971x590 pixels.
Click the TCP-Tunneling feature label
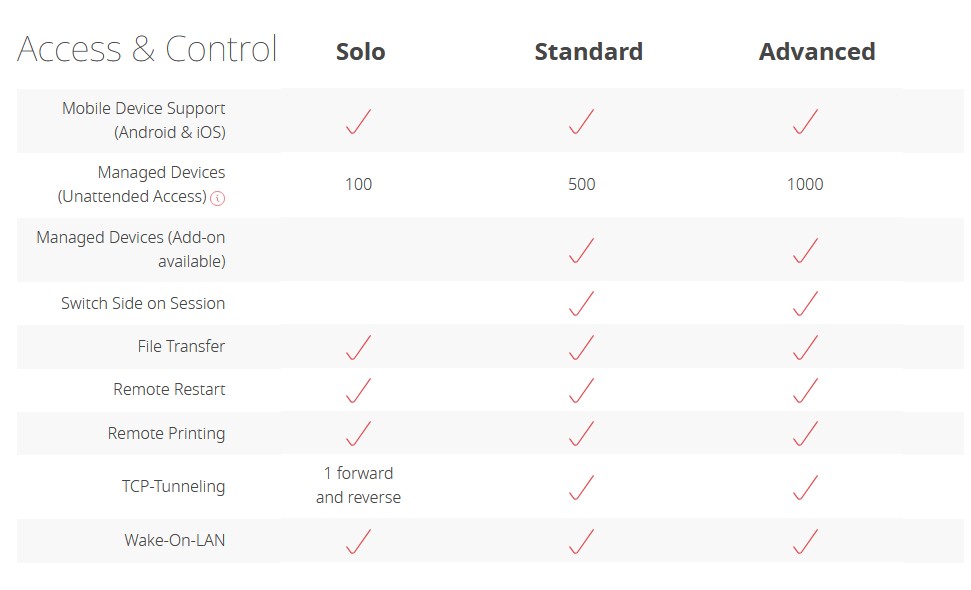pyautogui.click(x=173, y=487)
